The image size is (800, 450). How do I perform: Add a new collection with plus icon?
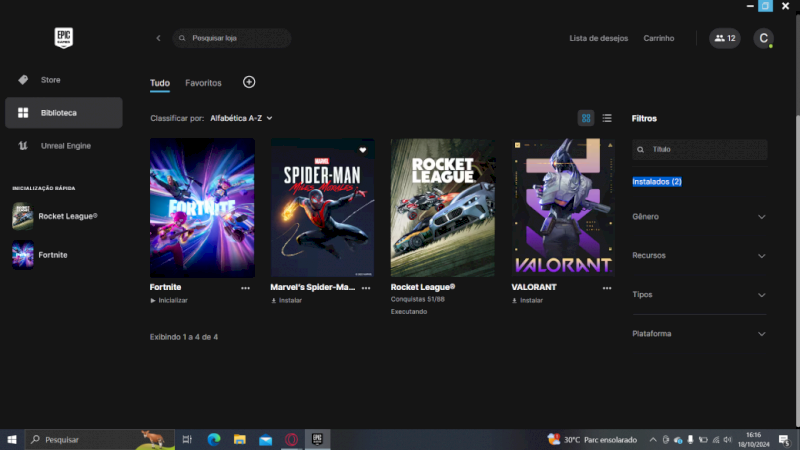point(249,82)
